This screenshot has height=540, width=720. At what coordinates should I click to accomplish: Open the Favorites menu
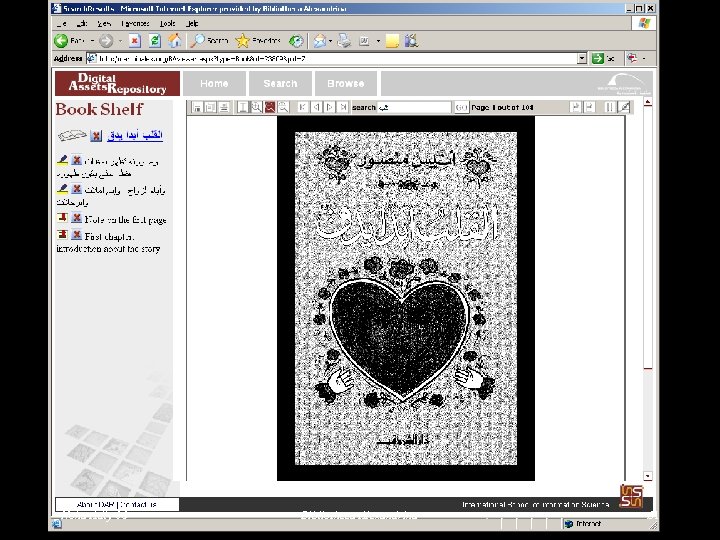[x=135, y=23]
